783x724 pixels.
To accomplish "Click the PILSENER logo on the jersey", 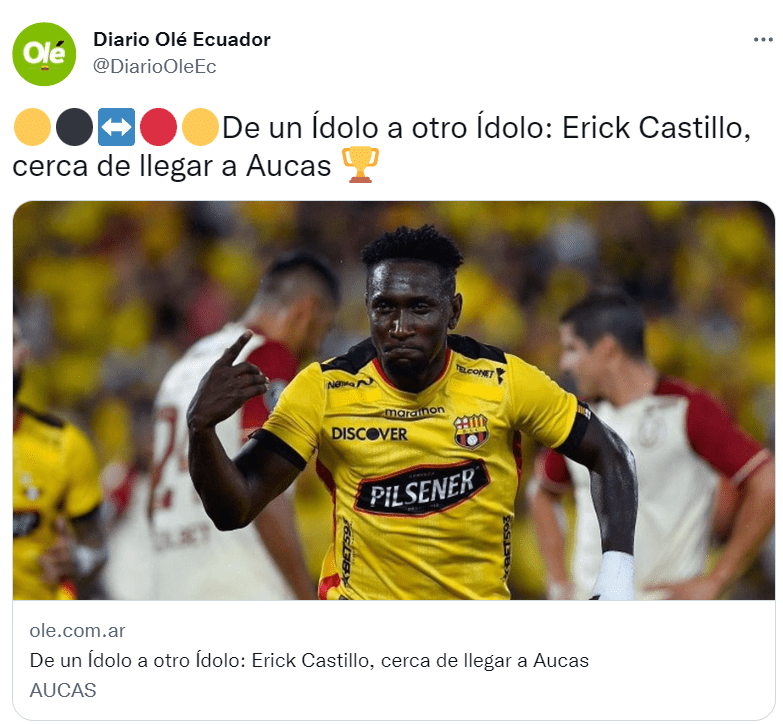I will [422, 490].
